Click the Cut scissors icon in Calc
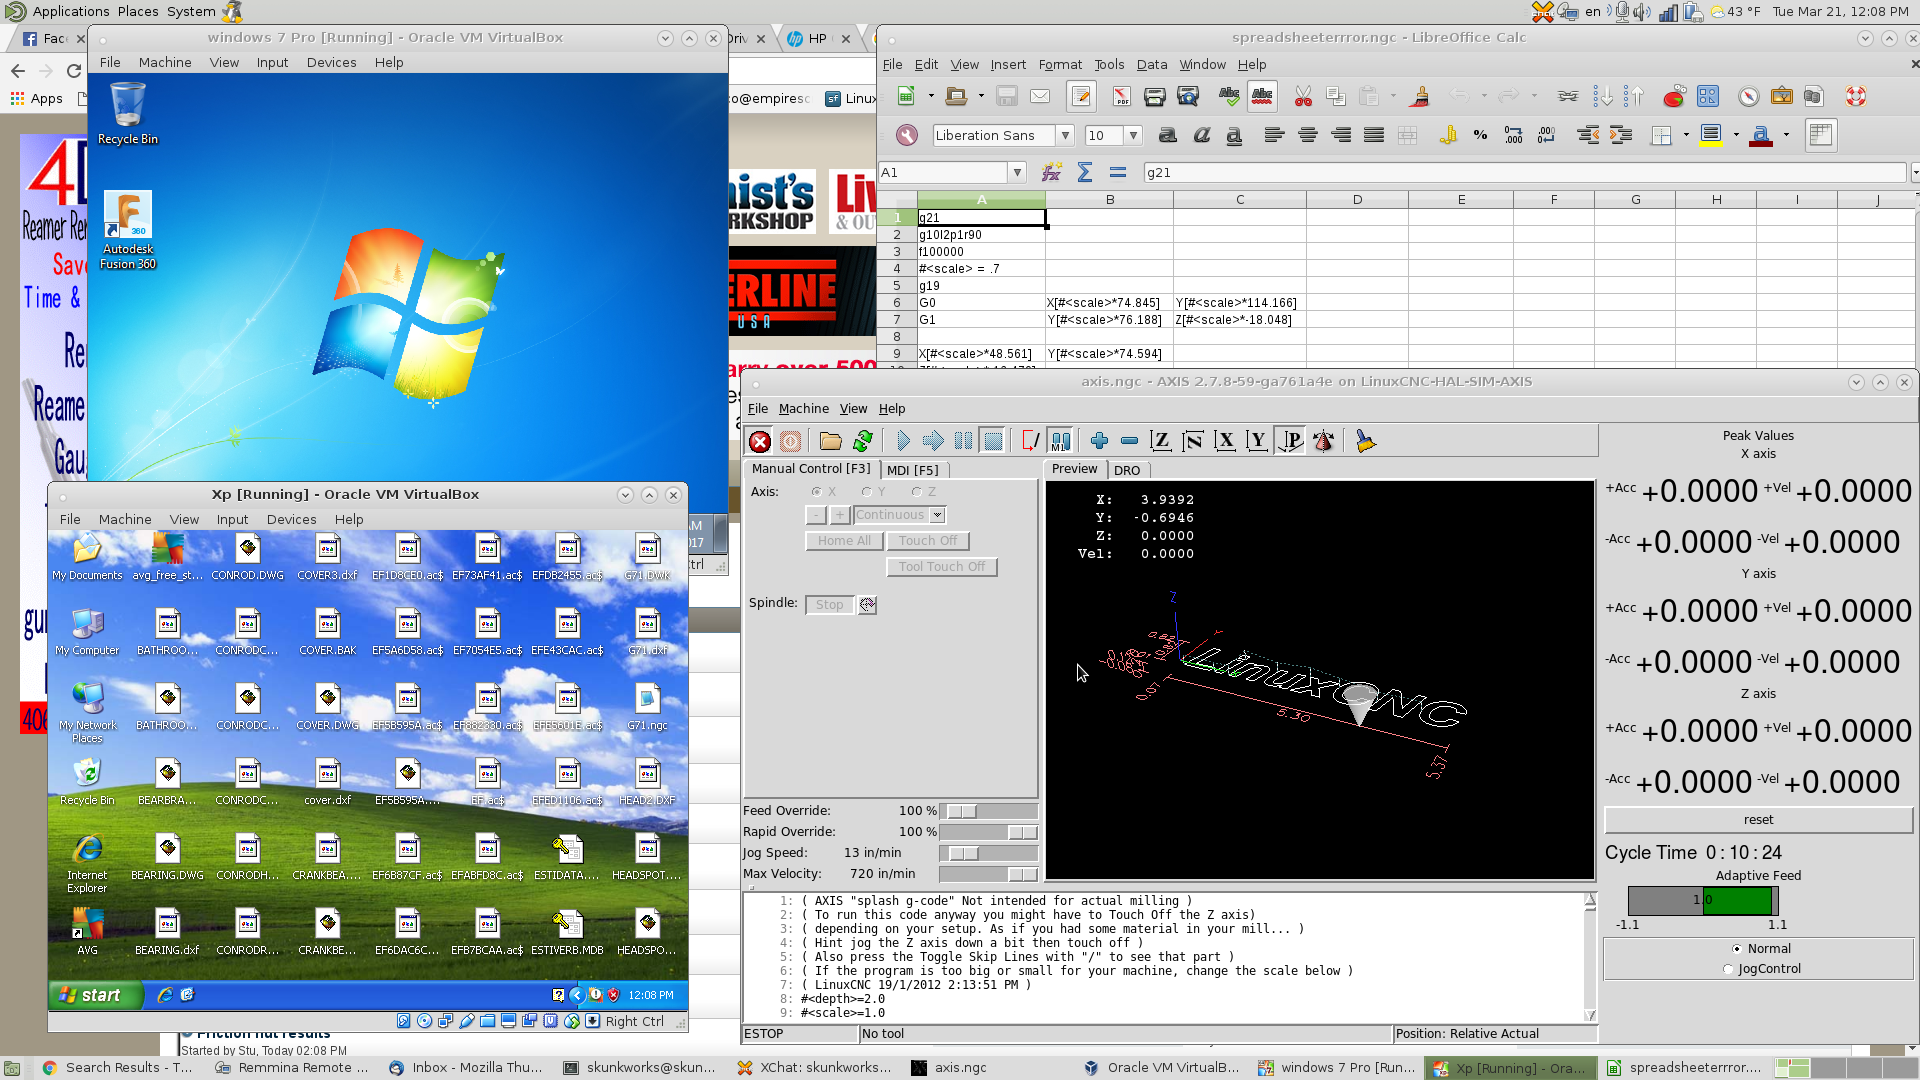The image size is (1920, 1080). 1302,97
